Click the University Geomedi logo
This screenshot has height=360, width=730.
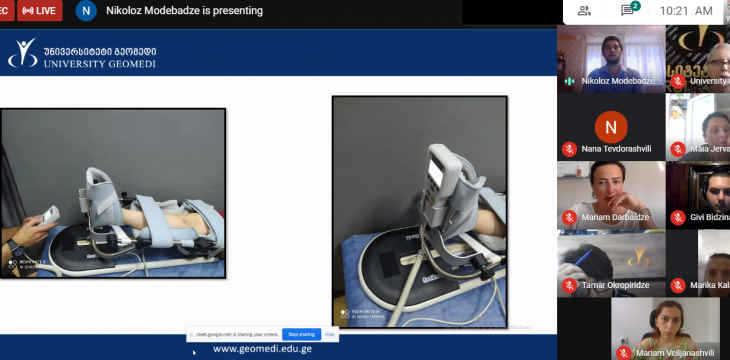tap(82, 53)
